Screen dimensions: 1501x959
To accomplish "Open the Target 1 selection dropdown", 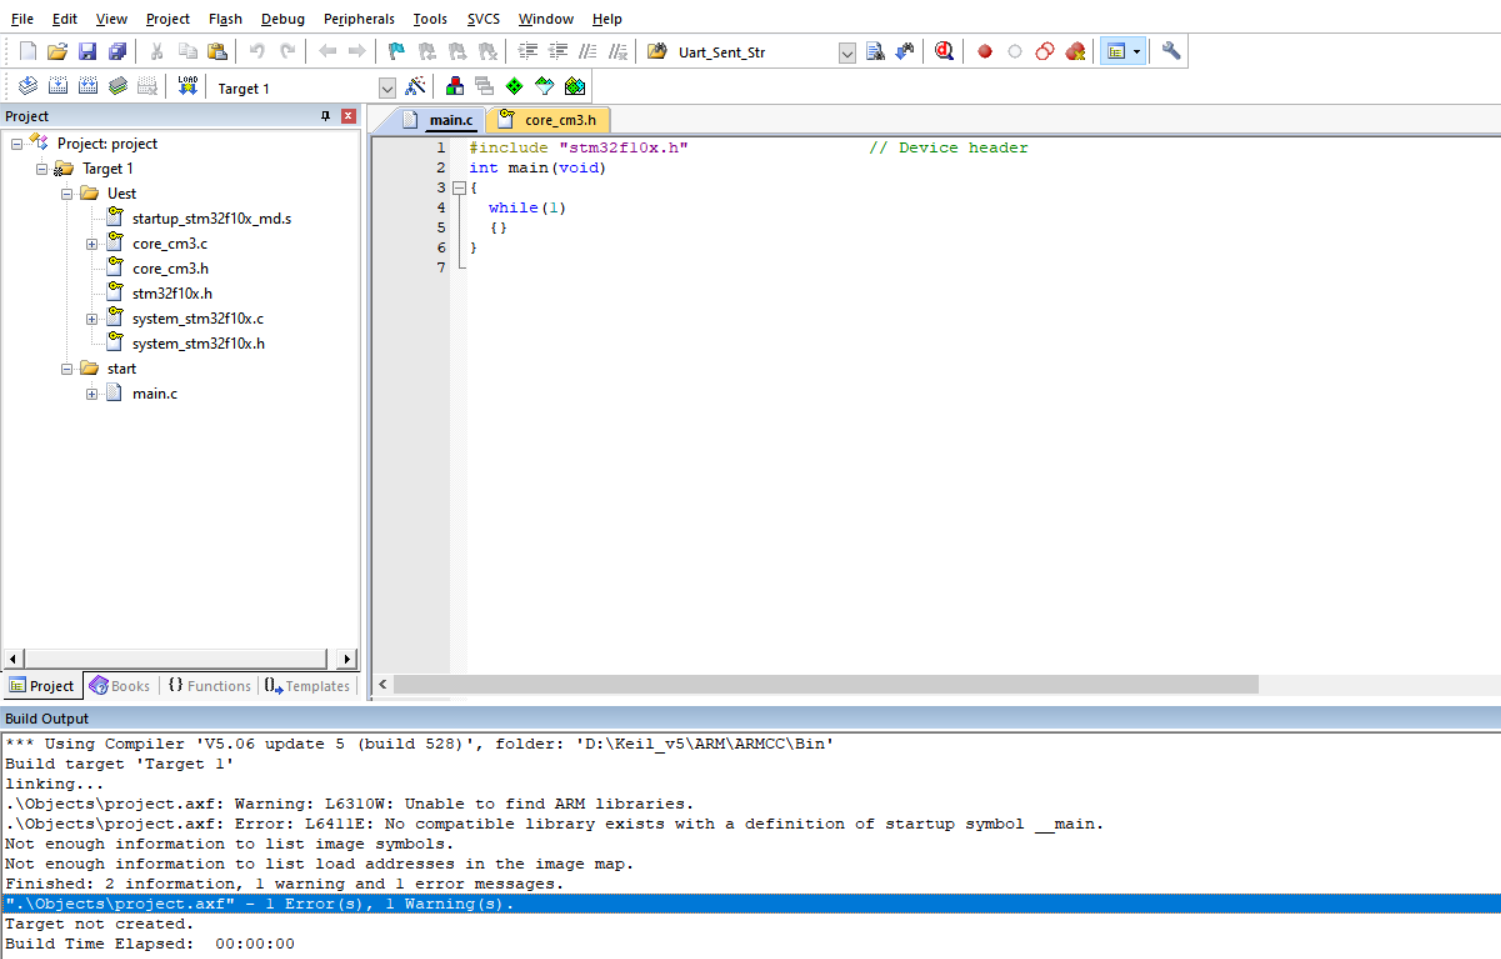I will (387, 88).
